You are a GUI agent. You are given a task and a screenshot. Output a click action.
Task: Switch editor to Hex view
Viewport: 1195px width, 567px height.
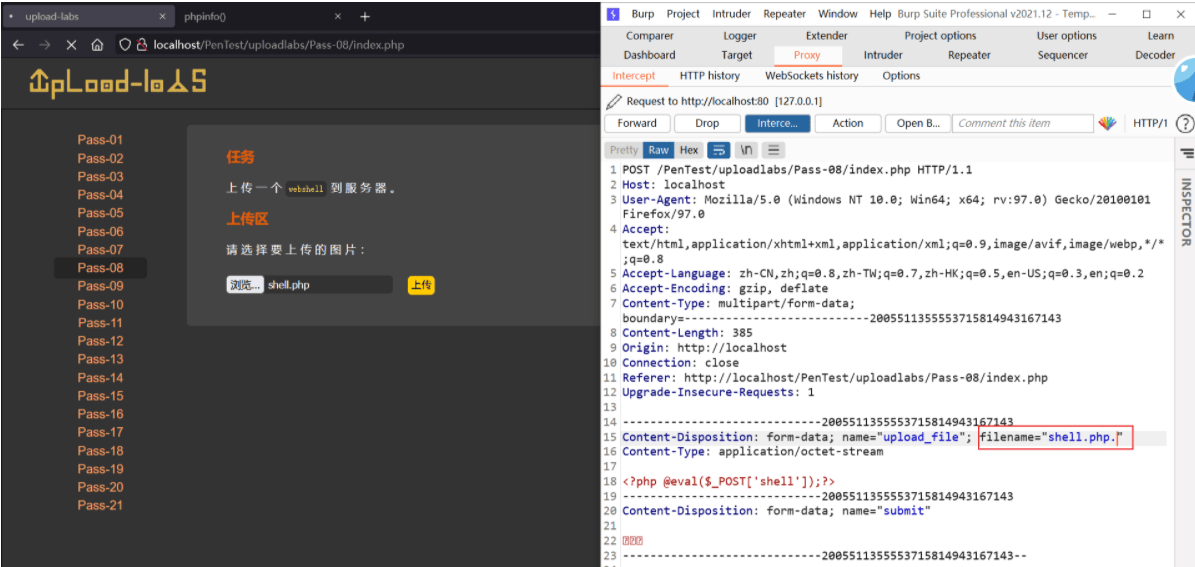(689, 150)
